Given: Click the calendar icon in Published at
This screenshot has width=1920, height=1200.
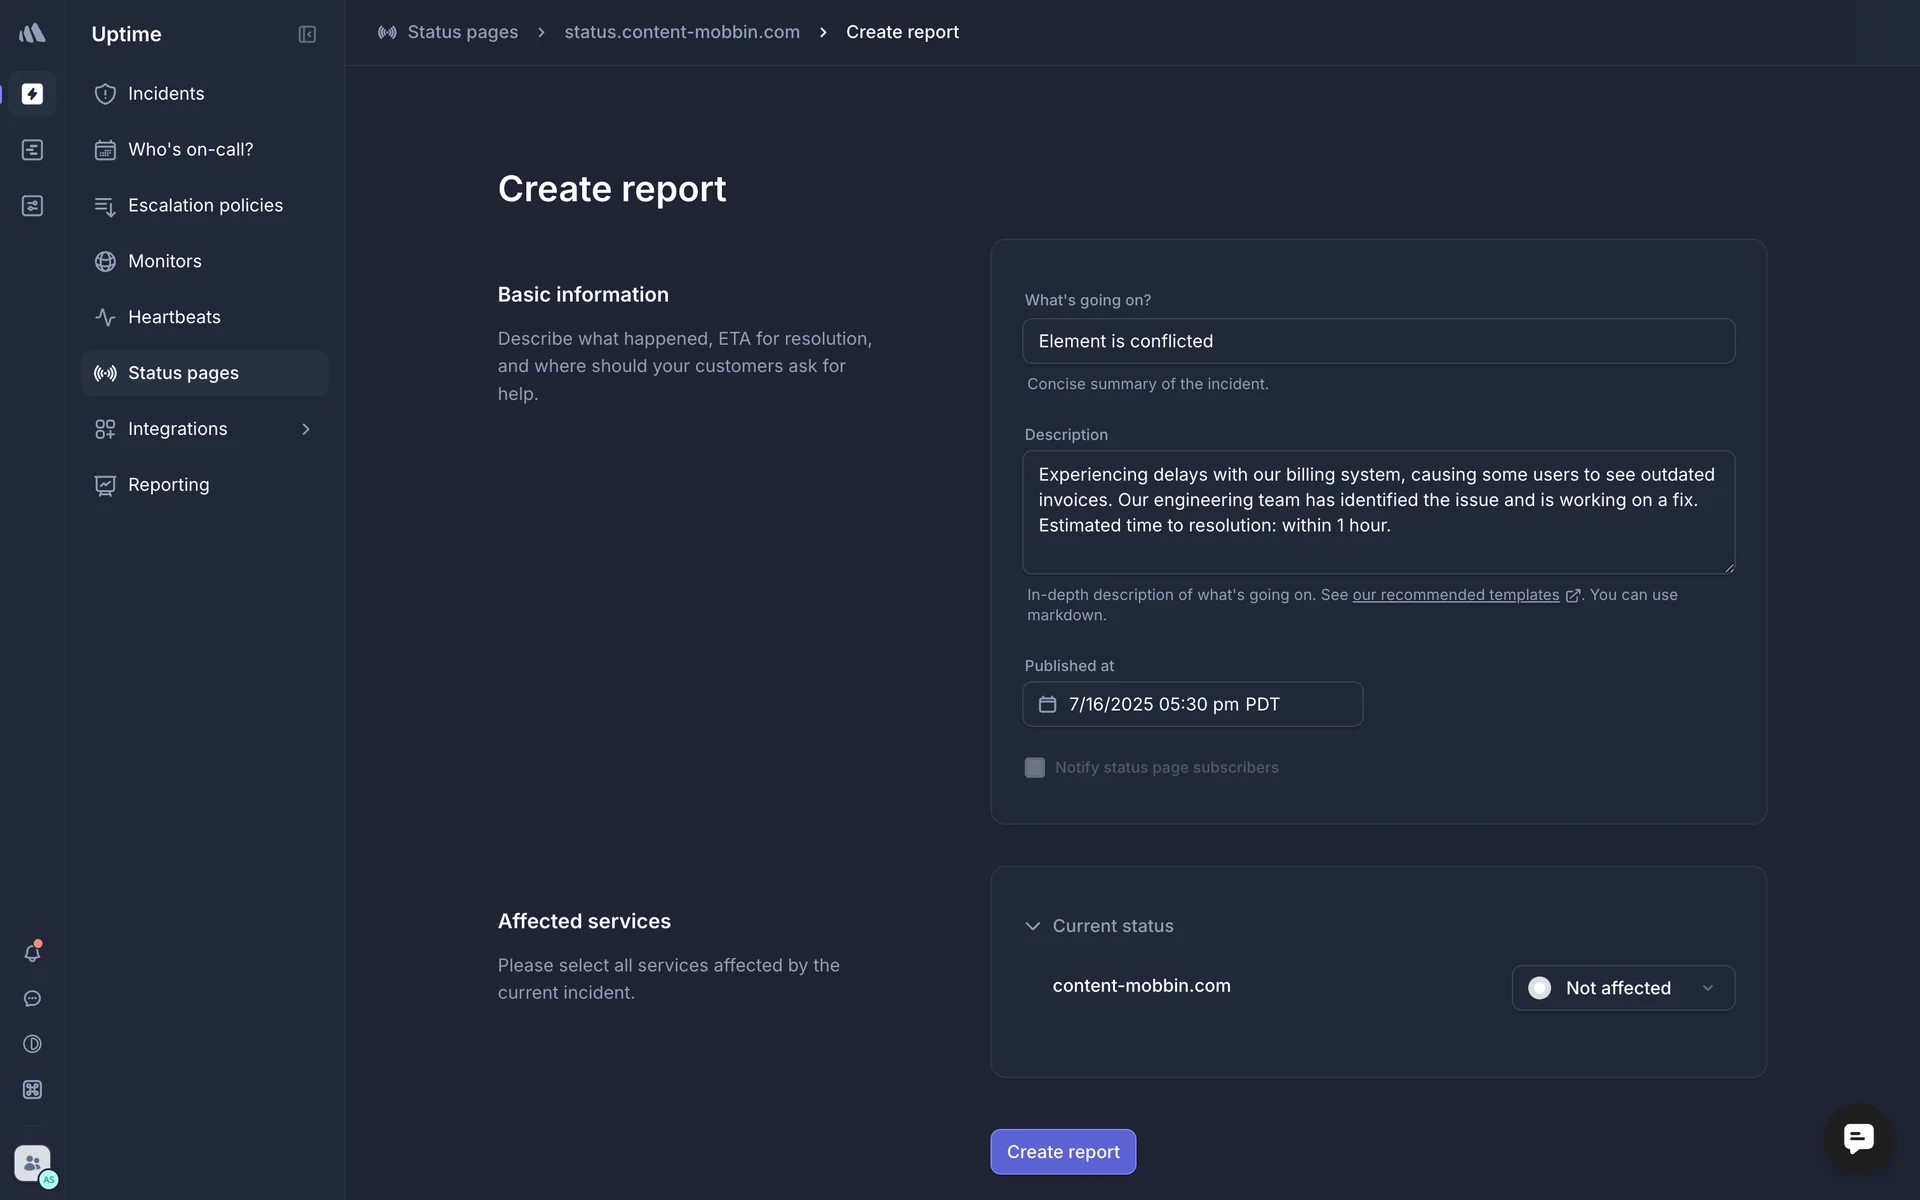Looking at the screenshot, I should [1047, 705].
